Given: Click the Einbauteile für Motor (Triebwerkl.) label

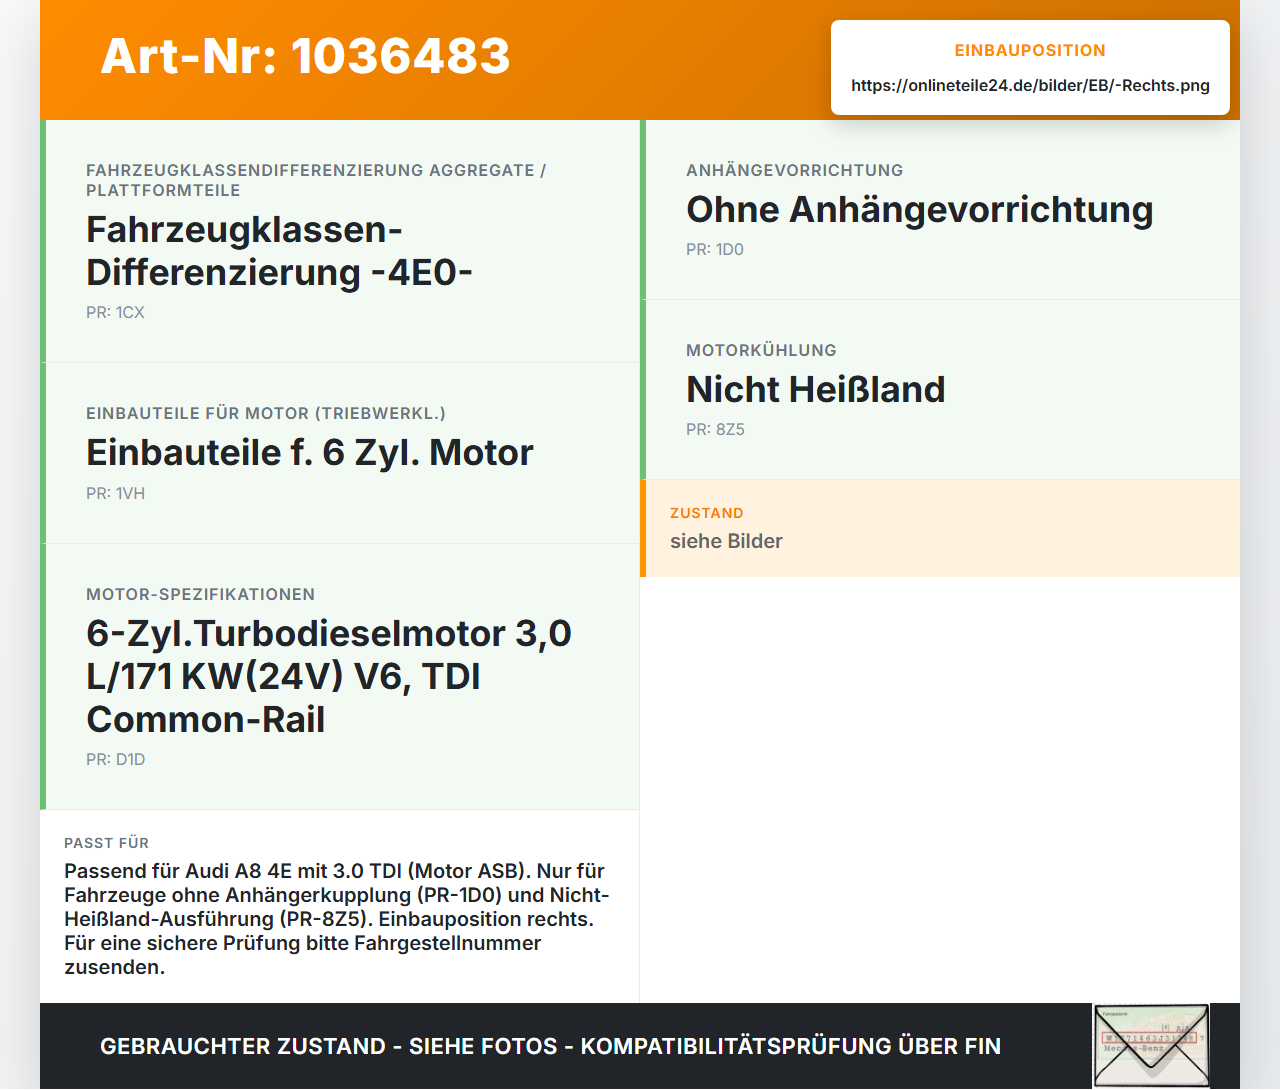Looking at the screenshot, I should pos(266,413).
